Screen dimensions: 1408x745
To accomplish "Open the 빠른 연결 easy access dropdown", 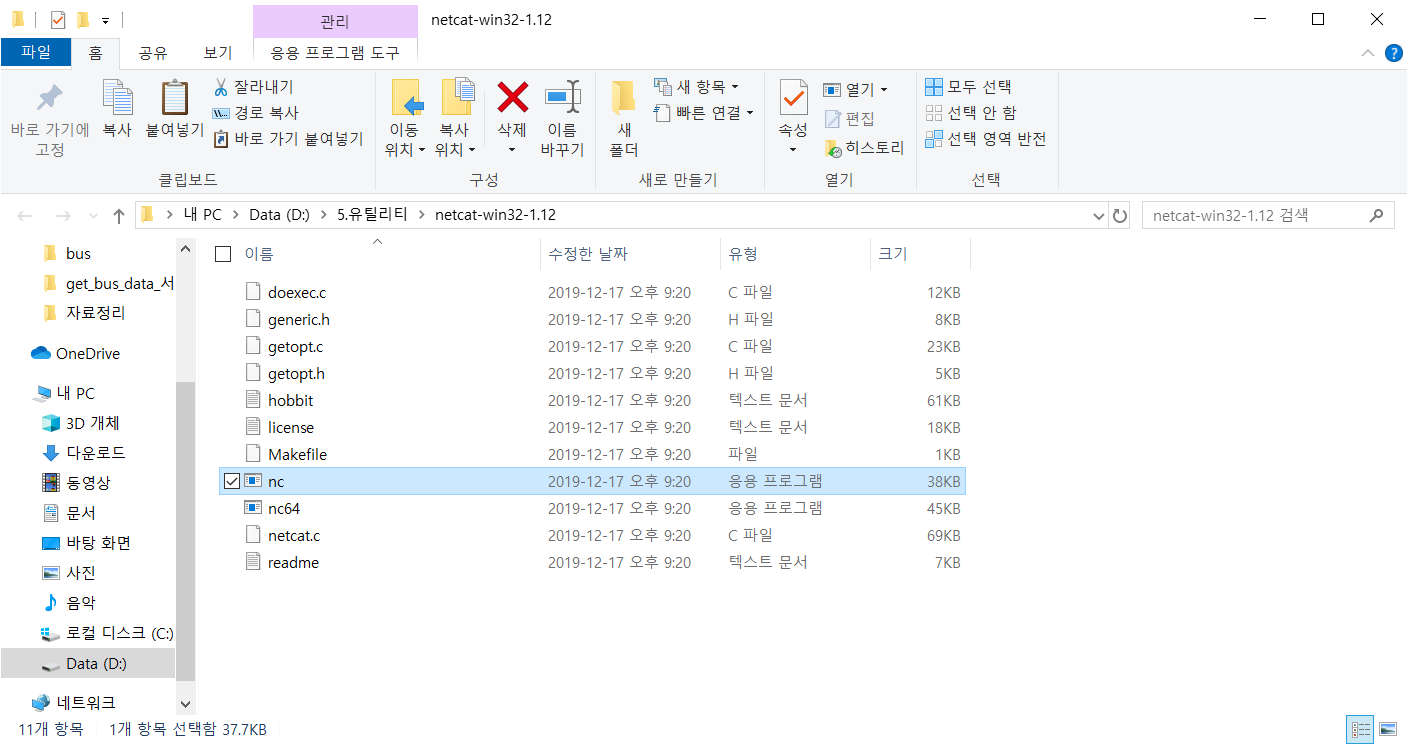I will click(x=703, y=113).
